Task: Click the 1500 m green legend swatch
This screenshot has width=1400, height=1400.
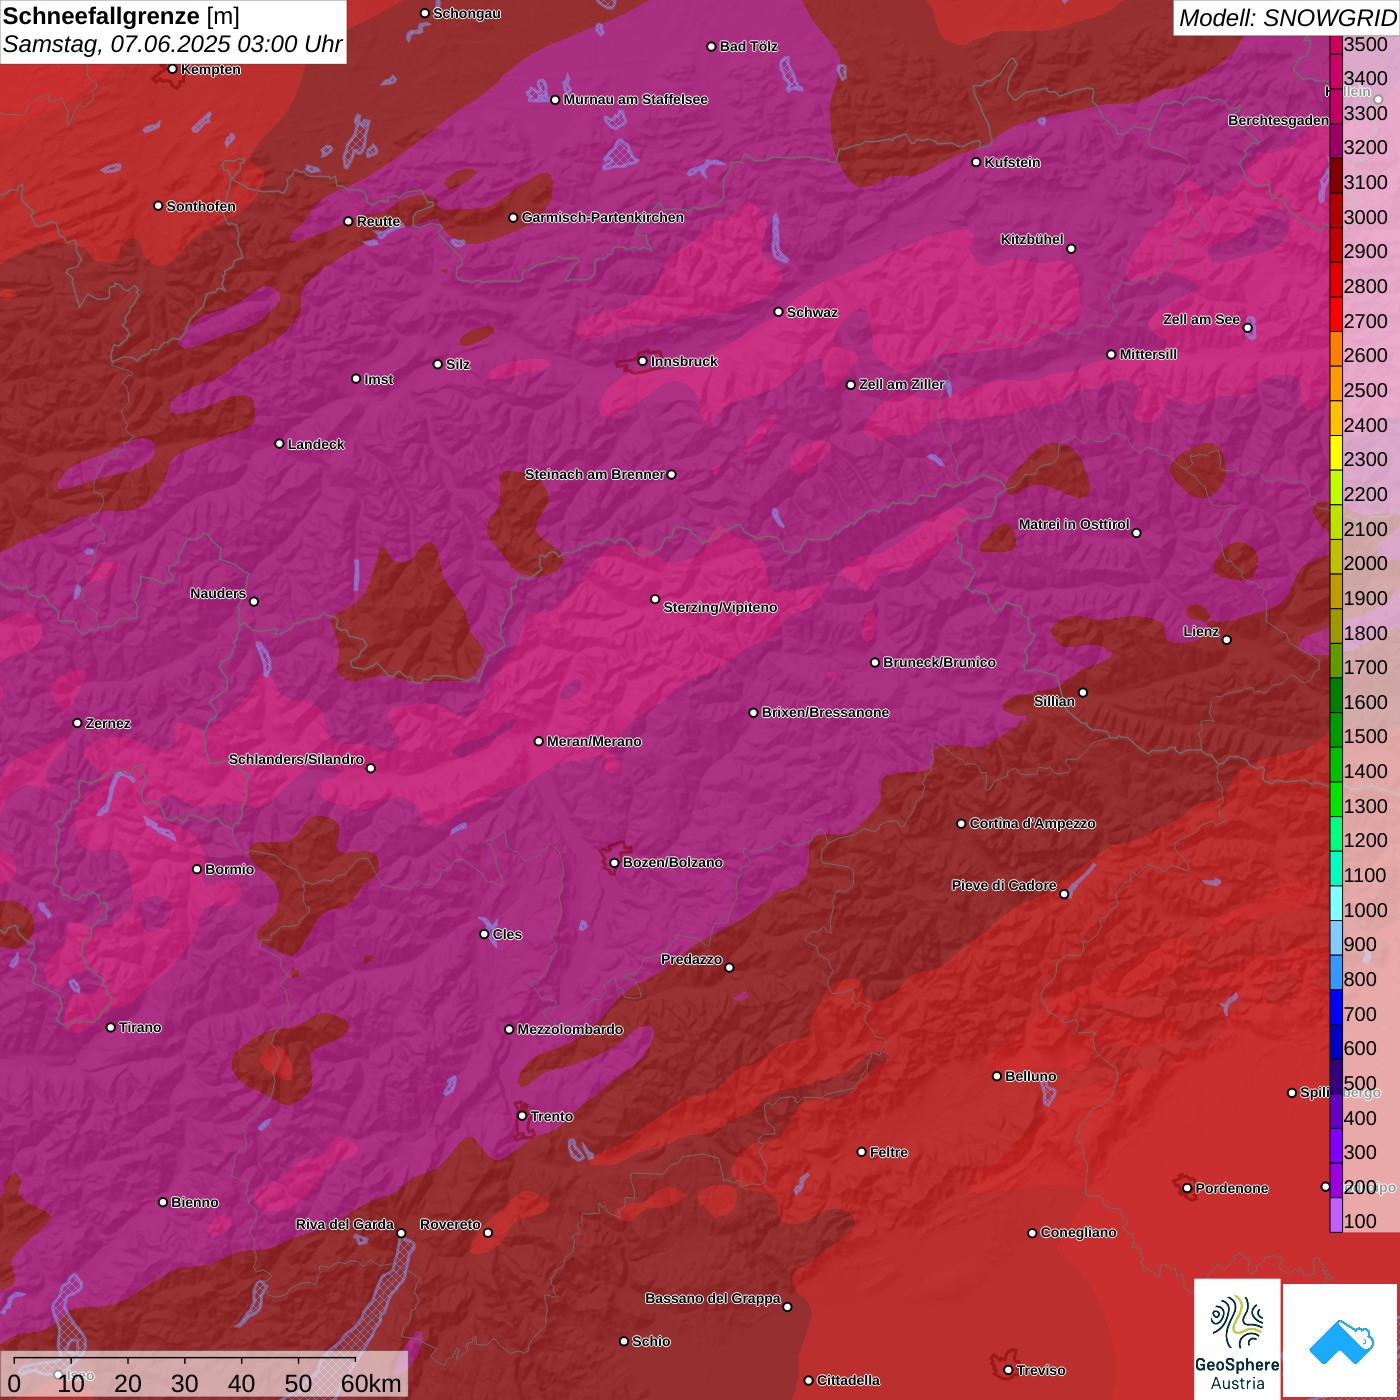Action: click(x=1336, y=729)
